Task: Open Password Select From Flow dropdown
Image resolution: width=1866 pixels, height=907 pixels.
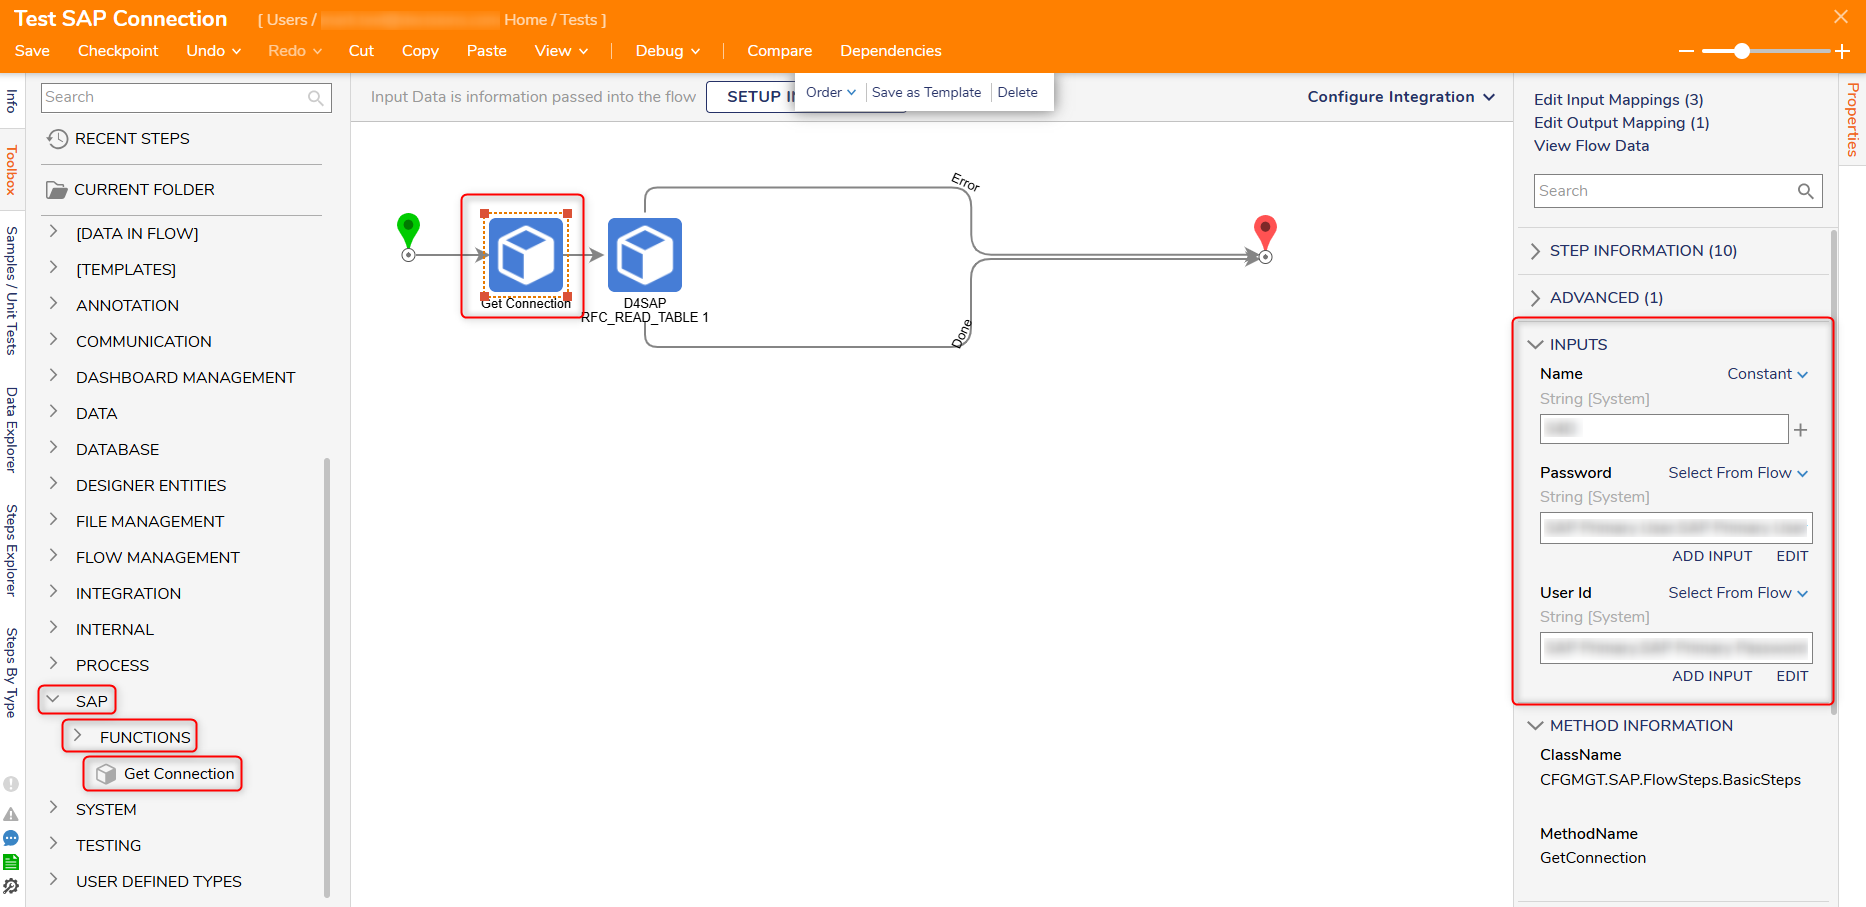Action: pos(1738,473)
